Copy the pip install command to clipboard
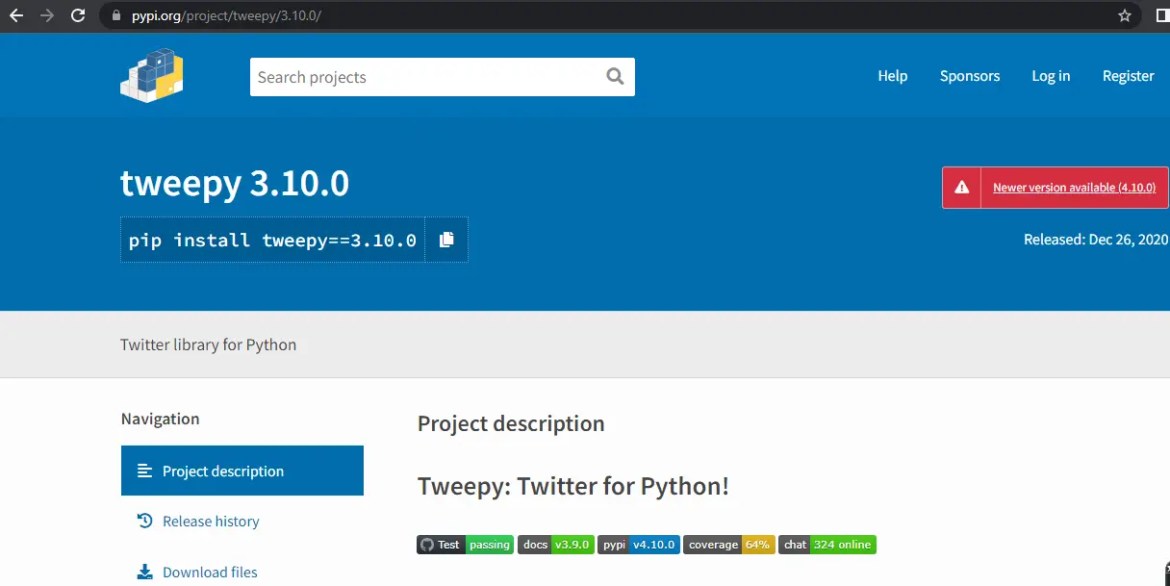The width and height of the screenshot is (1170, 586). (x=446, y=240)
